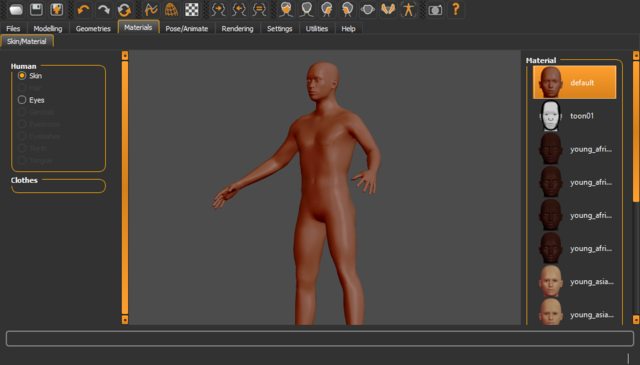Click symmetry icon with left-pointing arrow

[x=239, y=9]
